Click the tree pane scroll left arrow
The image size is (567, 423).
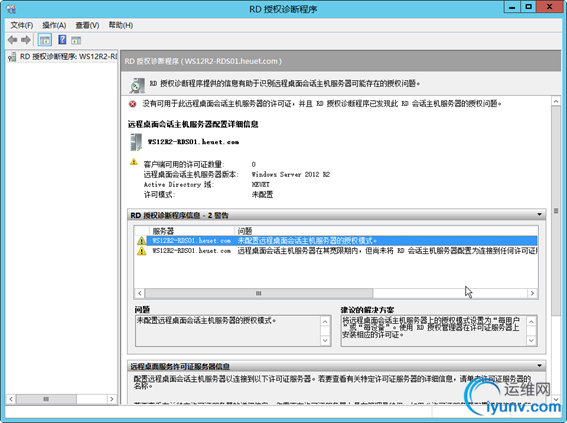pos(11,399)
